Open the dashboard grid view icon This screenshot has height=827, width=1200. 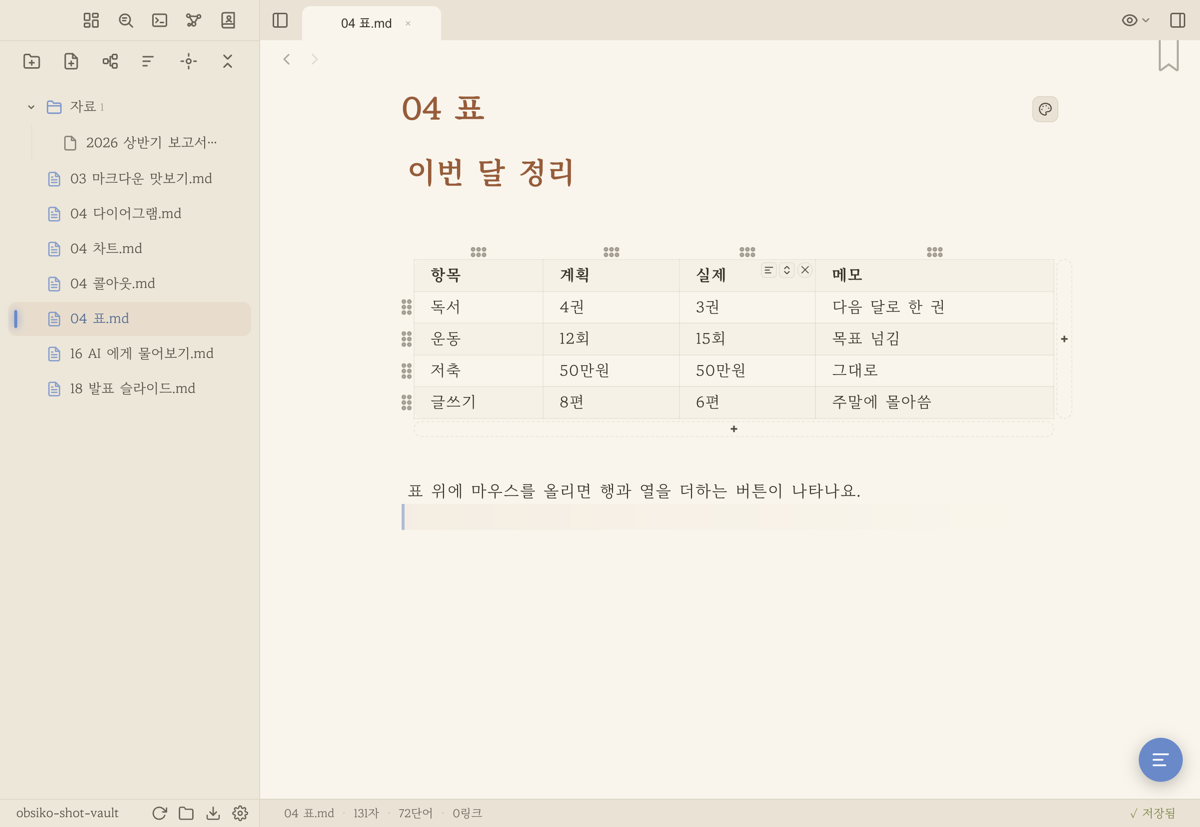coord(91,20)
